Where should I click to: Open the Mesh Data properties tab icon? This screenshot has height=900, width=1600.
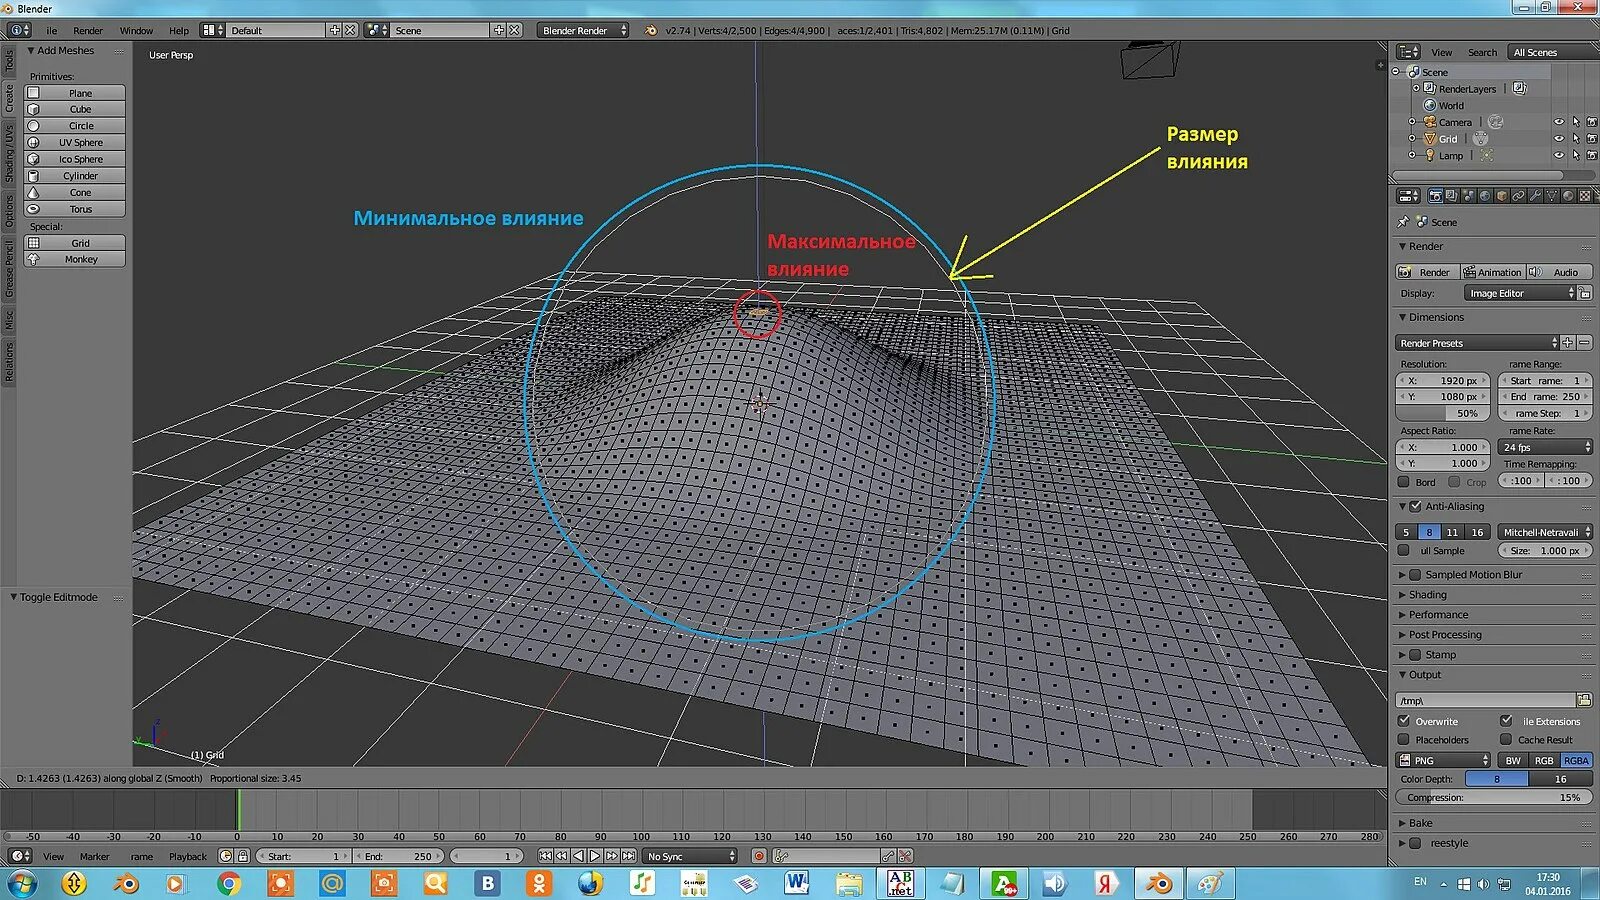point(1552,196)
